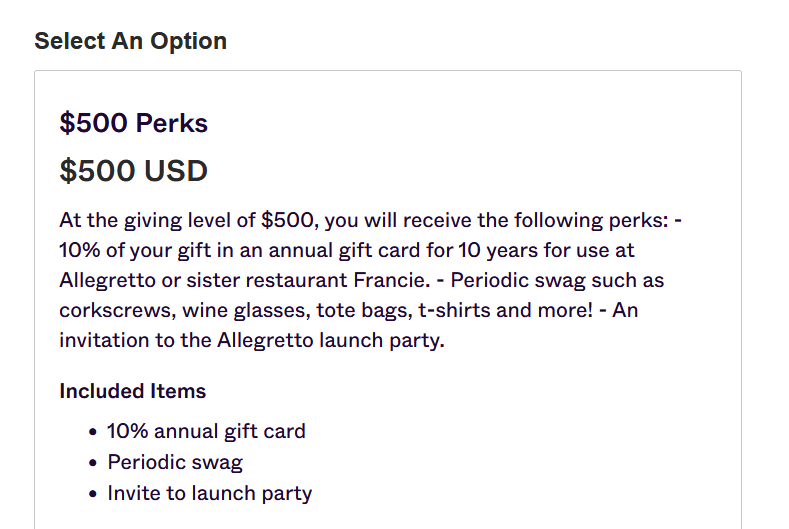Viewport: 789px width, 529px height.
Task: Click the "Select An Option" heading
Action: click(x=130, y=41)
